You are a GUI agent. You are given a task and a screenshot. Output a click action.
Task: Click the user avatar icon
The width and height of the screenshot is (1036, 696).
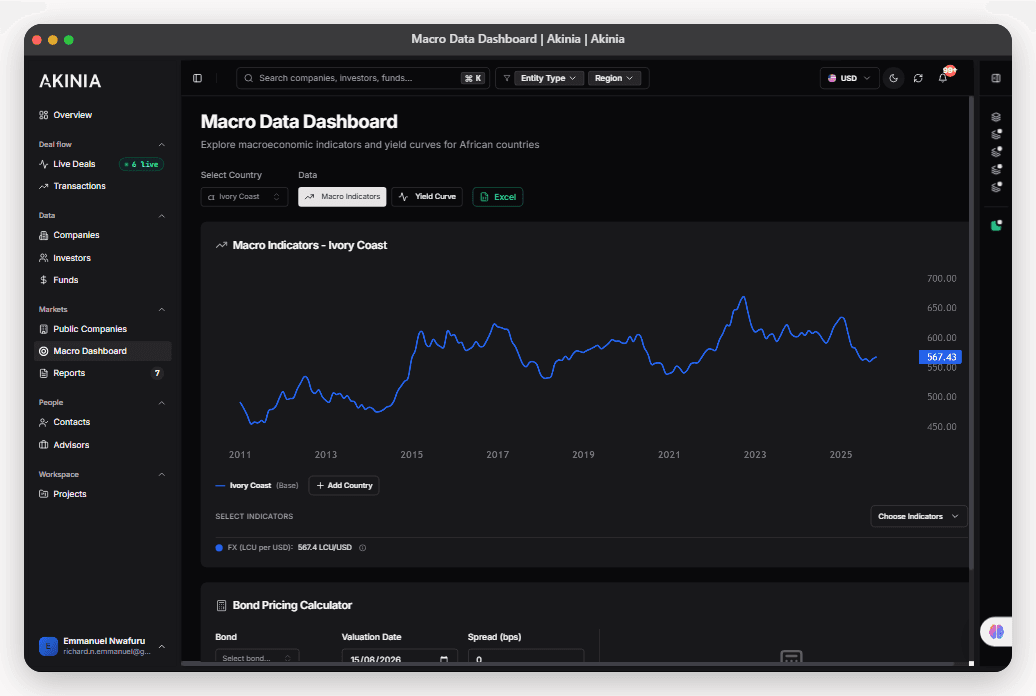point(48,646)
